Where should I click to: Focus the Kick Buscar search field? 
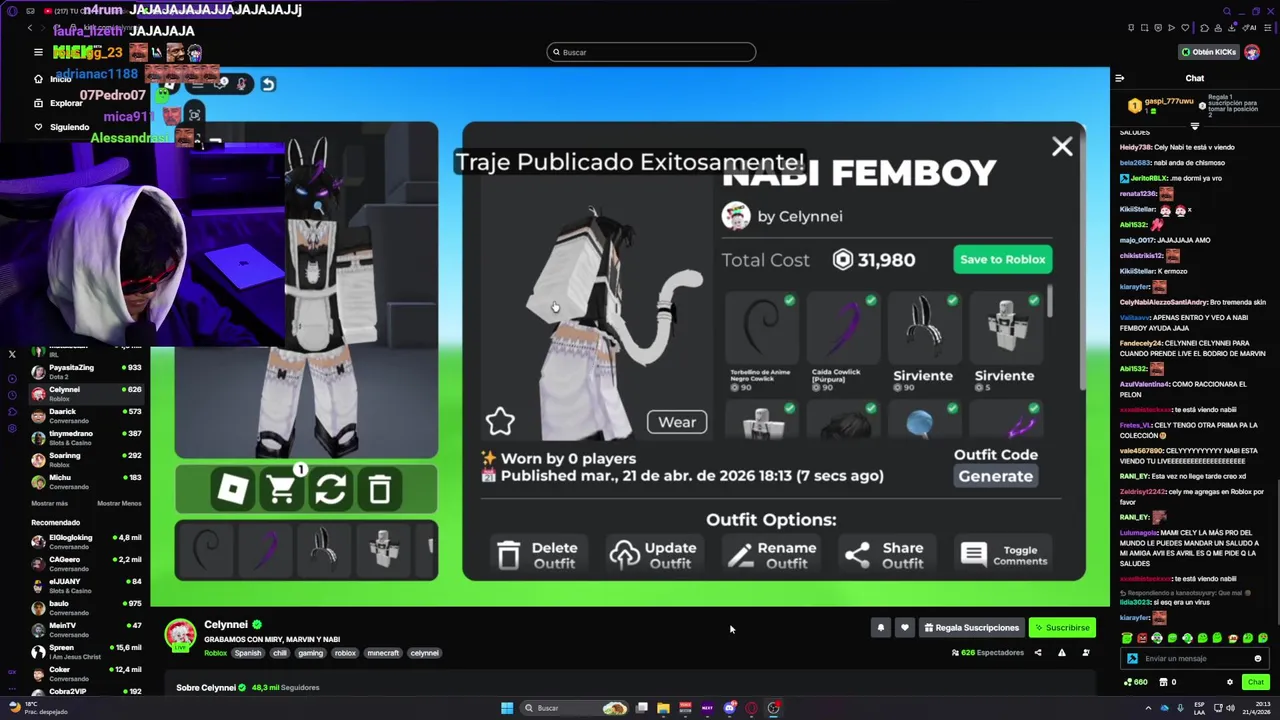pyautogui.click(x=651, y=52)
